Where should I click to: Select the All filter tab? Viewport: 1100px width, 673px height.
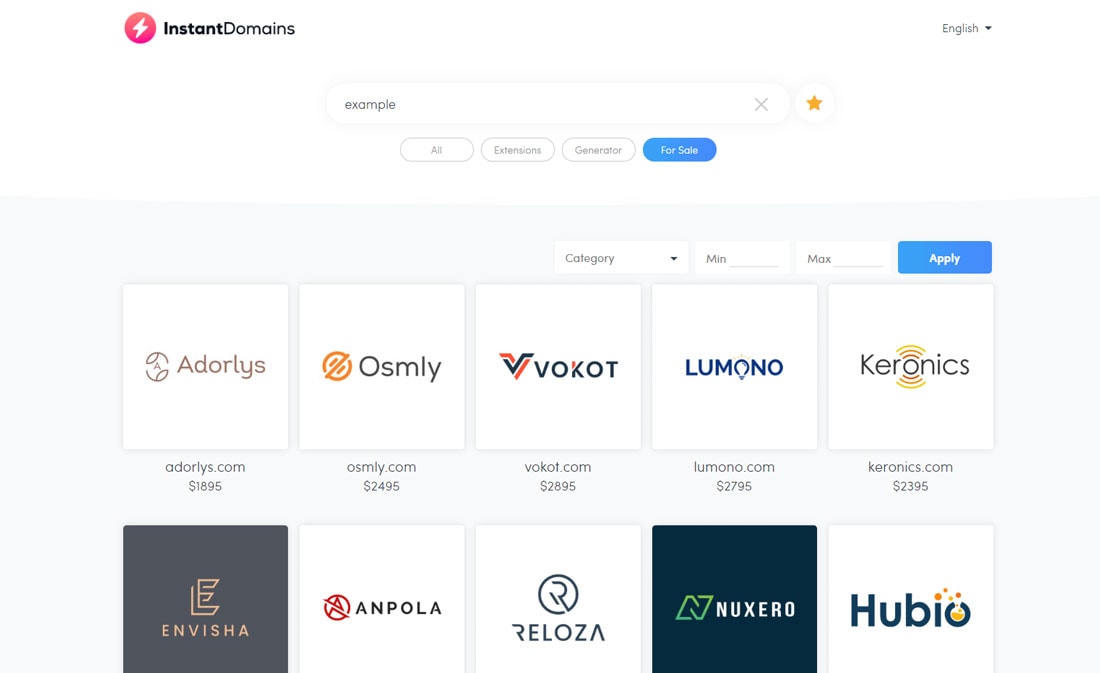point(436,150)
